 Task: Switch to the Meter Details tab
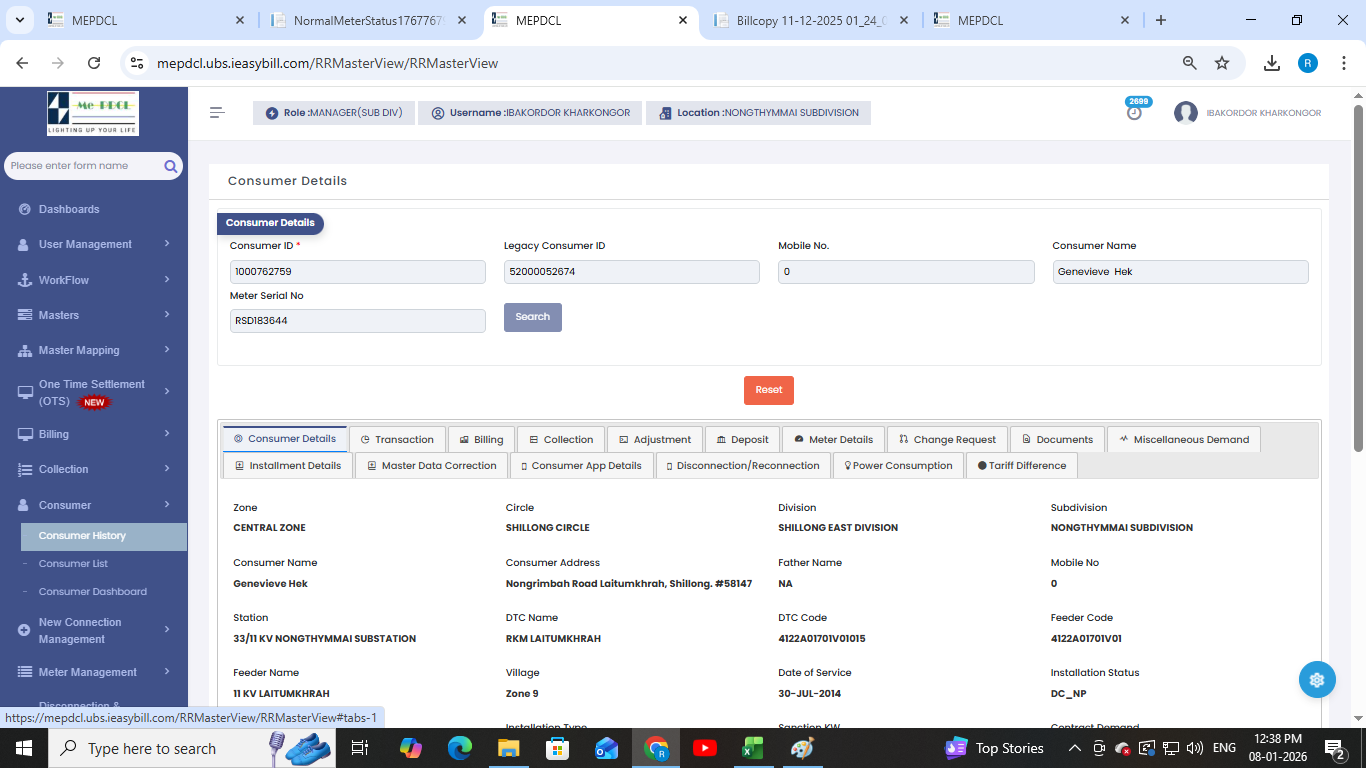tap(833, 439)
